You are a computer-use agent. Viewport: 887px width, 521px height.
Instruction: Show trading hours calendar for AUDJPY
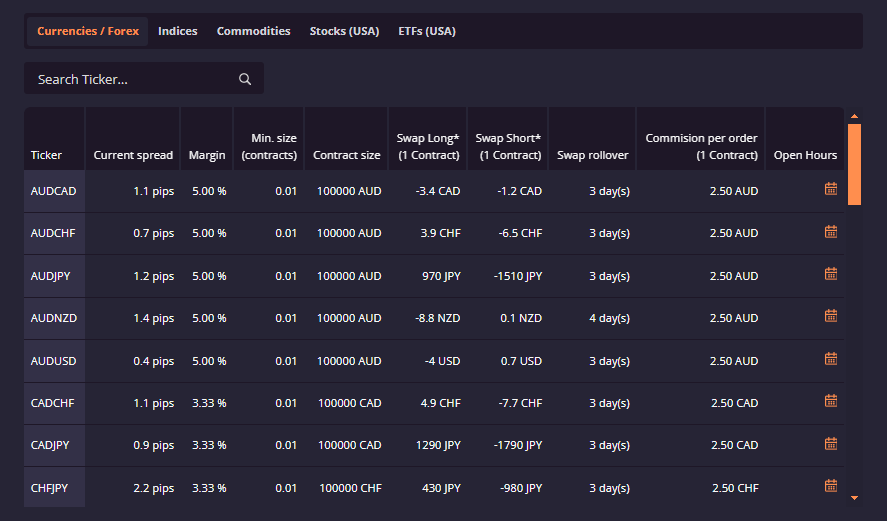[x=830, y=274]
